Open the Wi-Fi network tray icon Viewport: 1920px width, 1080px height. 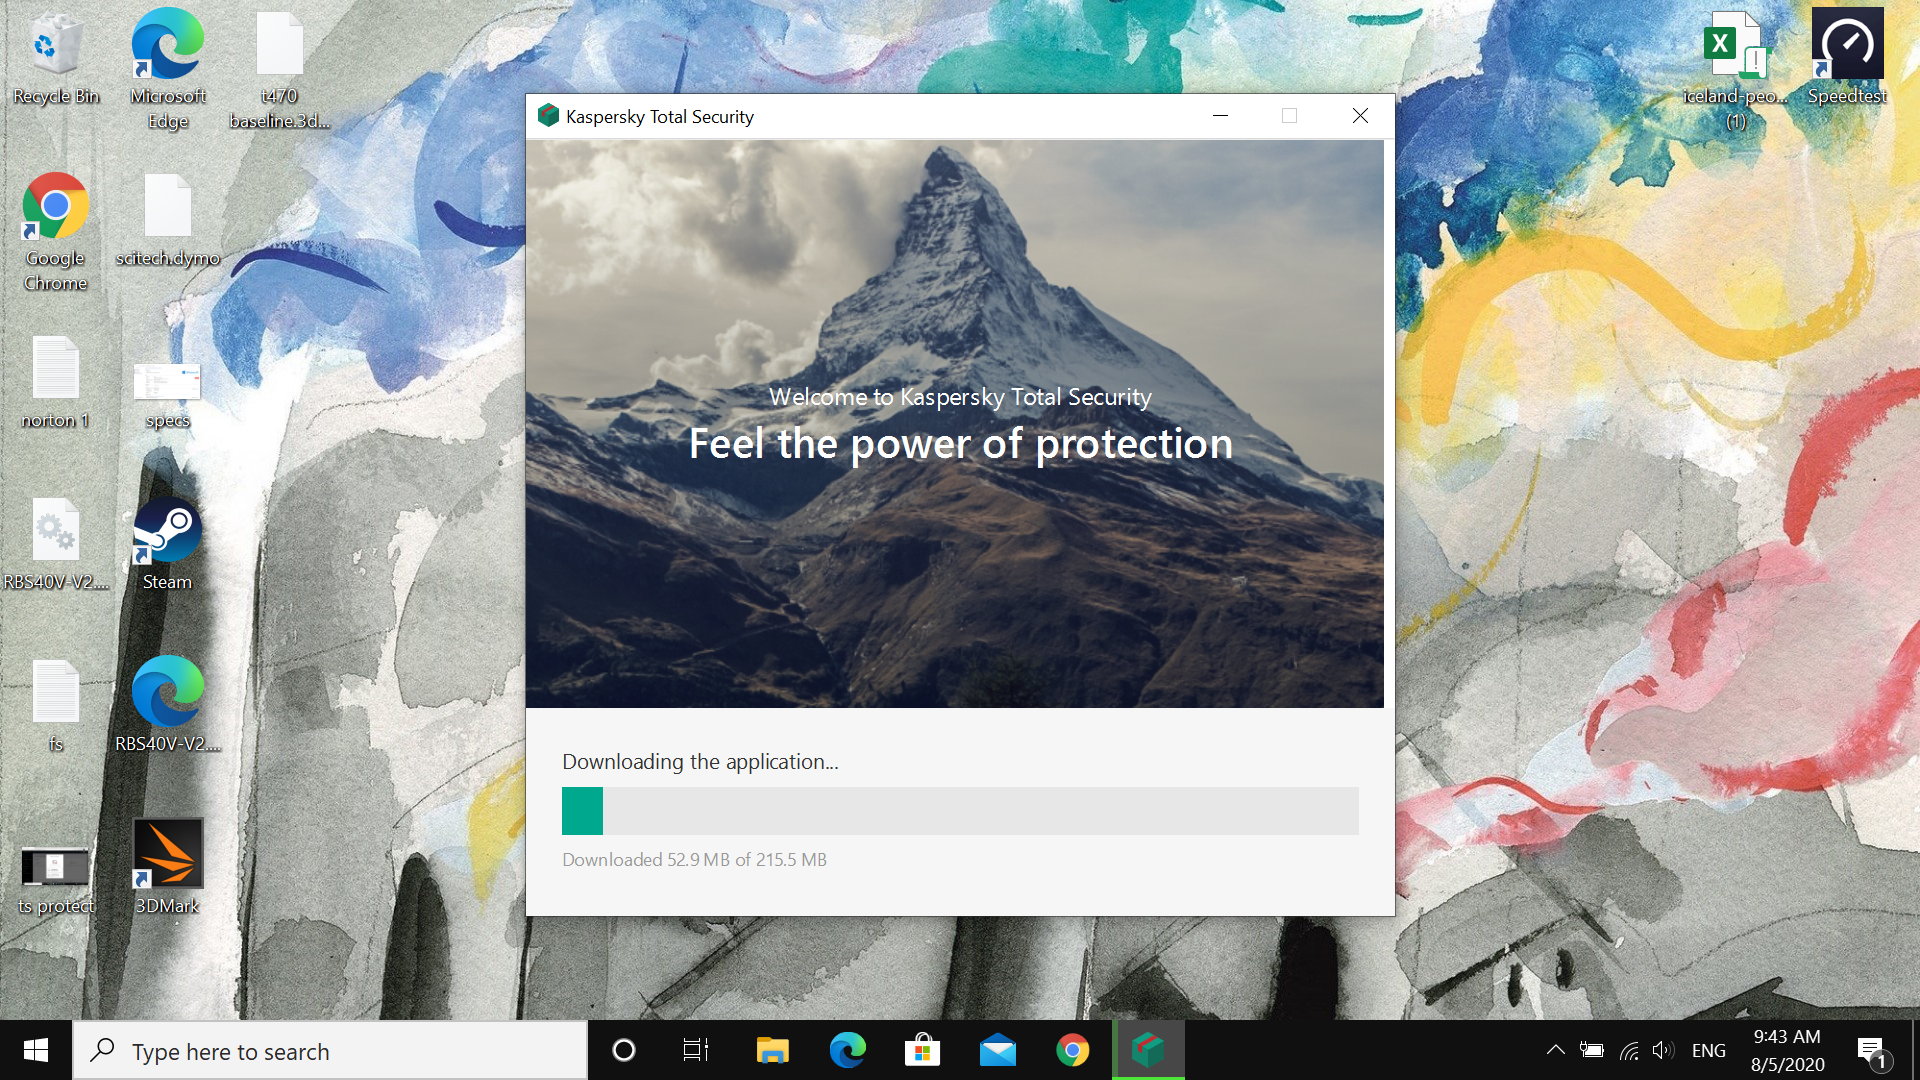[1629, 1050]
